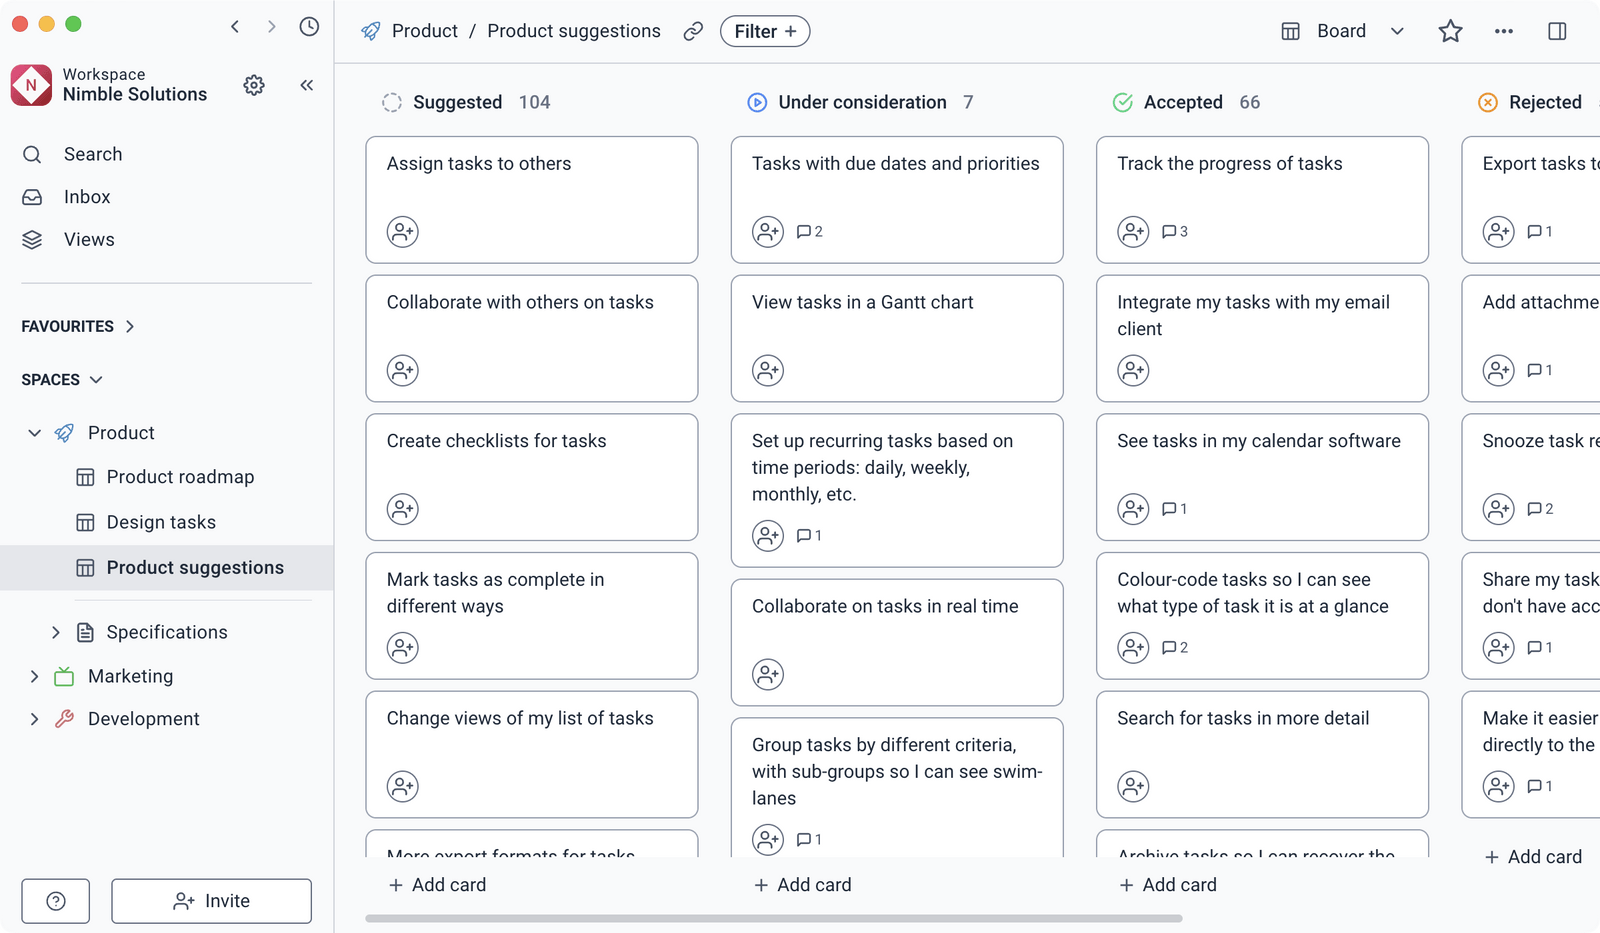Click Invite at the bottom of the sidebar
The image size is (1600, 933).
(211, 900)
